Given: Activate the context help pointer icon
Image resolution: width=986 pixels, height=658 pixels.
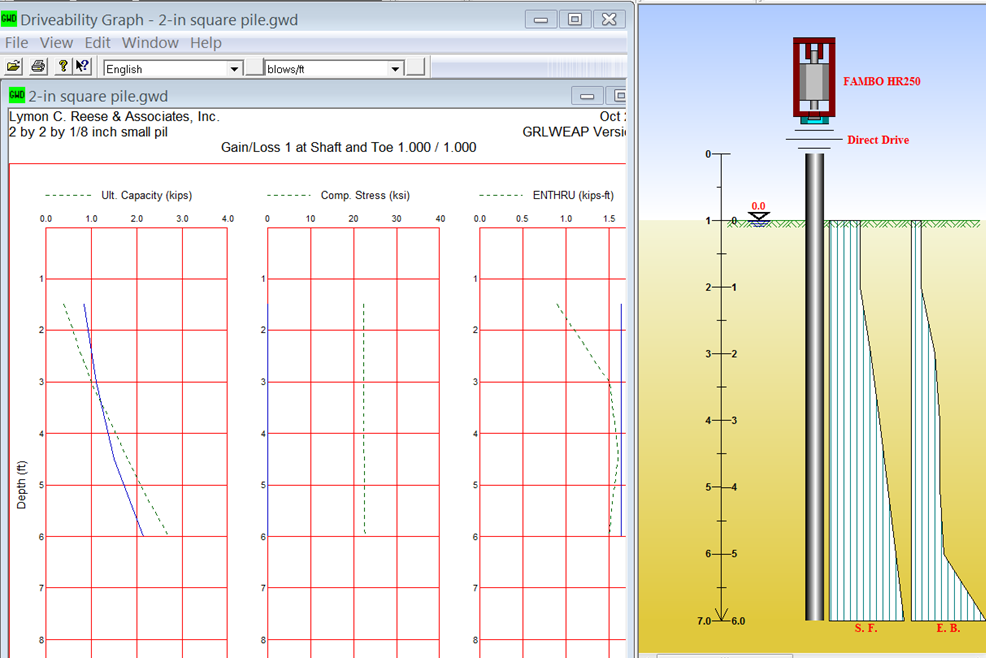Looking at the screenshot, I should click(82, 67).
